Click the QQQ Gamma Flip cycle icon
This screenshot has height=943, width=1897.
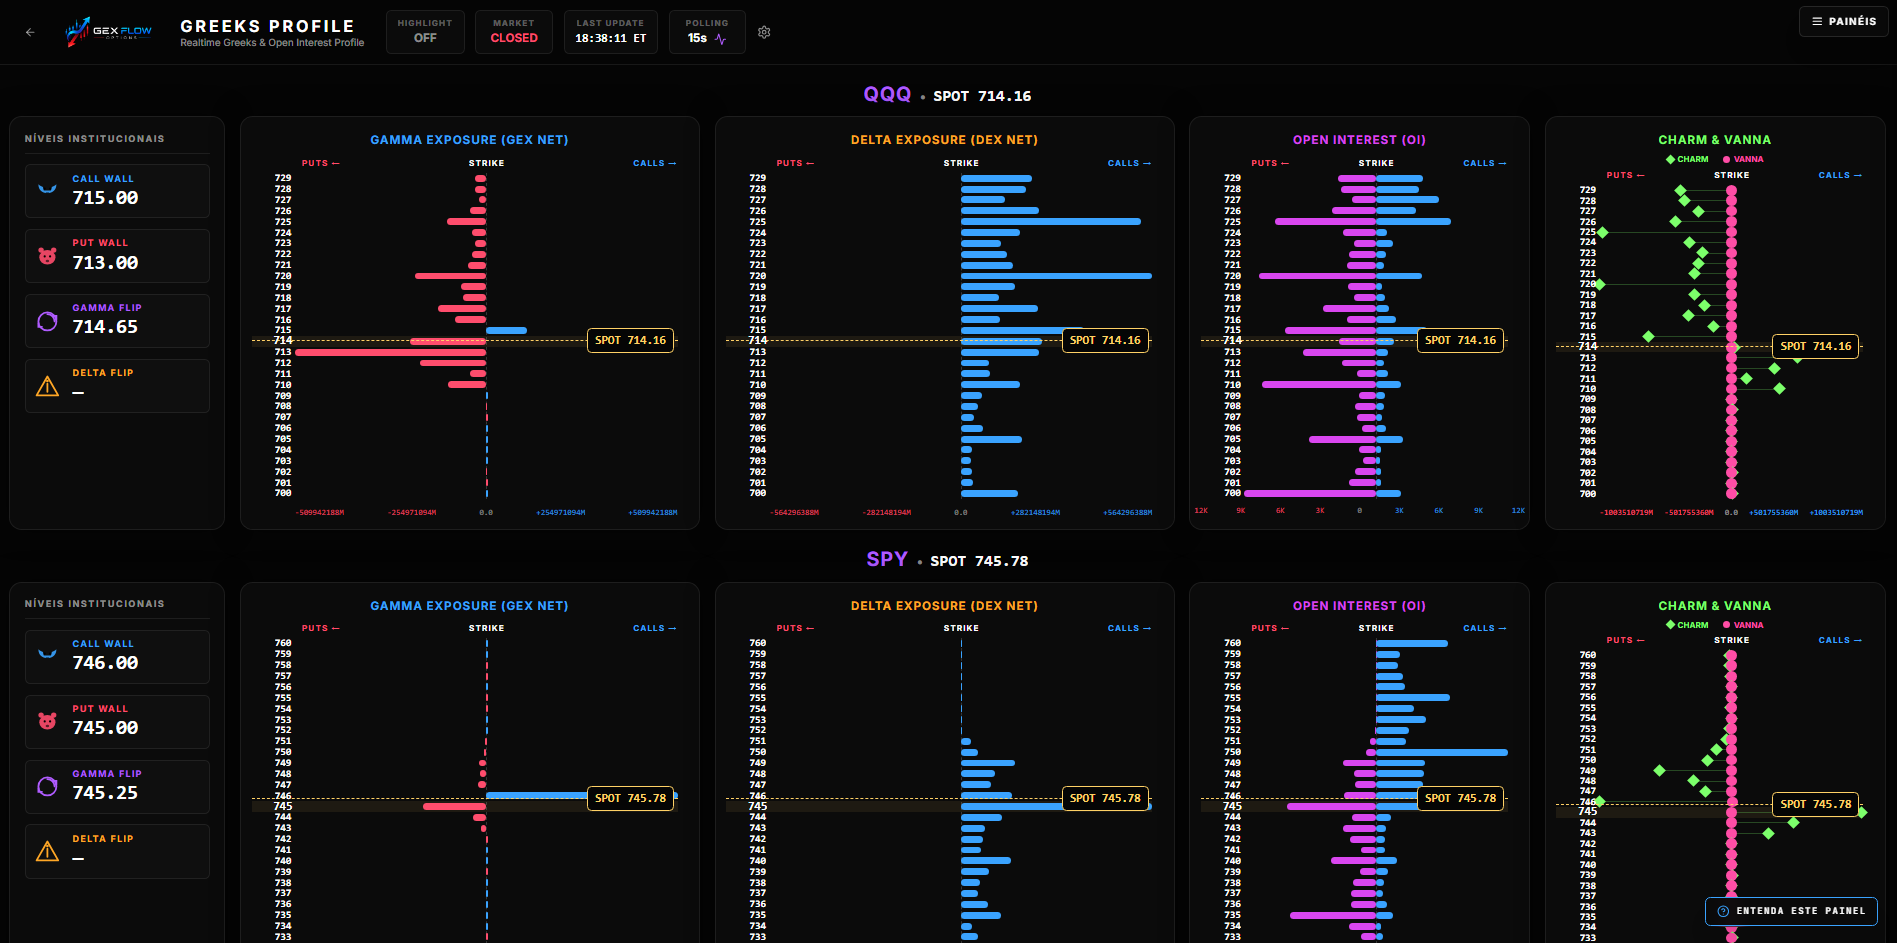(47, 321)
